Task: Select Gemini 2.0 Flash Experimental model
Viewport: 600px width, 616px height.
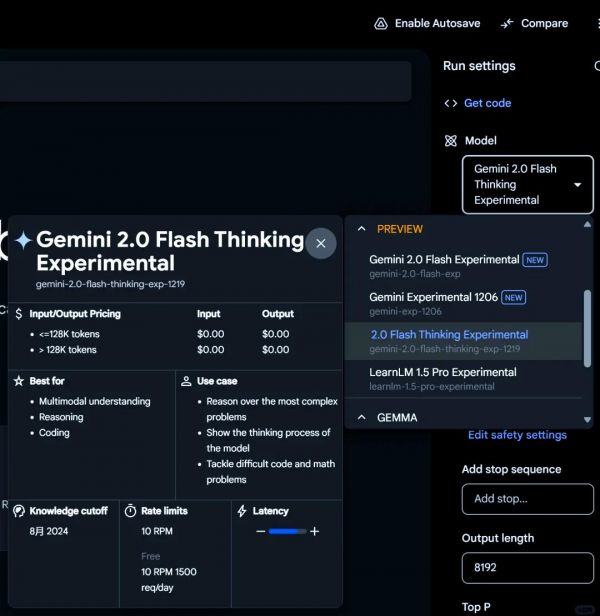Action: tap(463, 266)
